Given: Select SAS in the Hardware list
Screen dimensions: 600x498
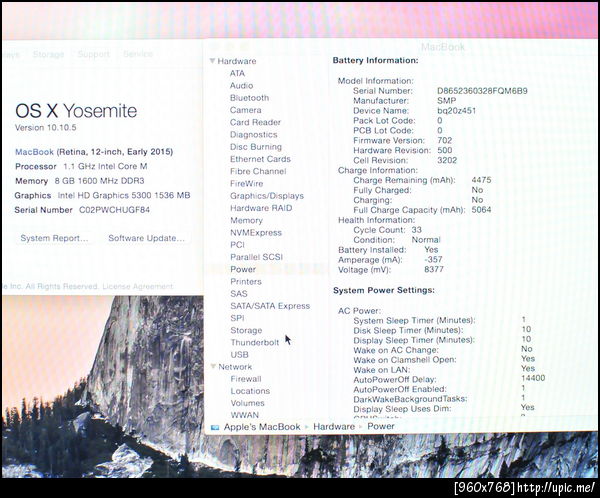Looking at the screenshot, I should [239, 294].
